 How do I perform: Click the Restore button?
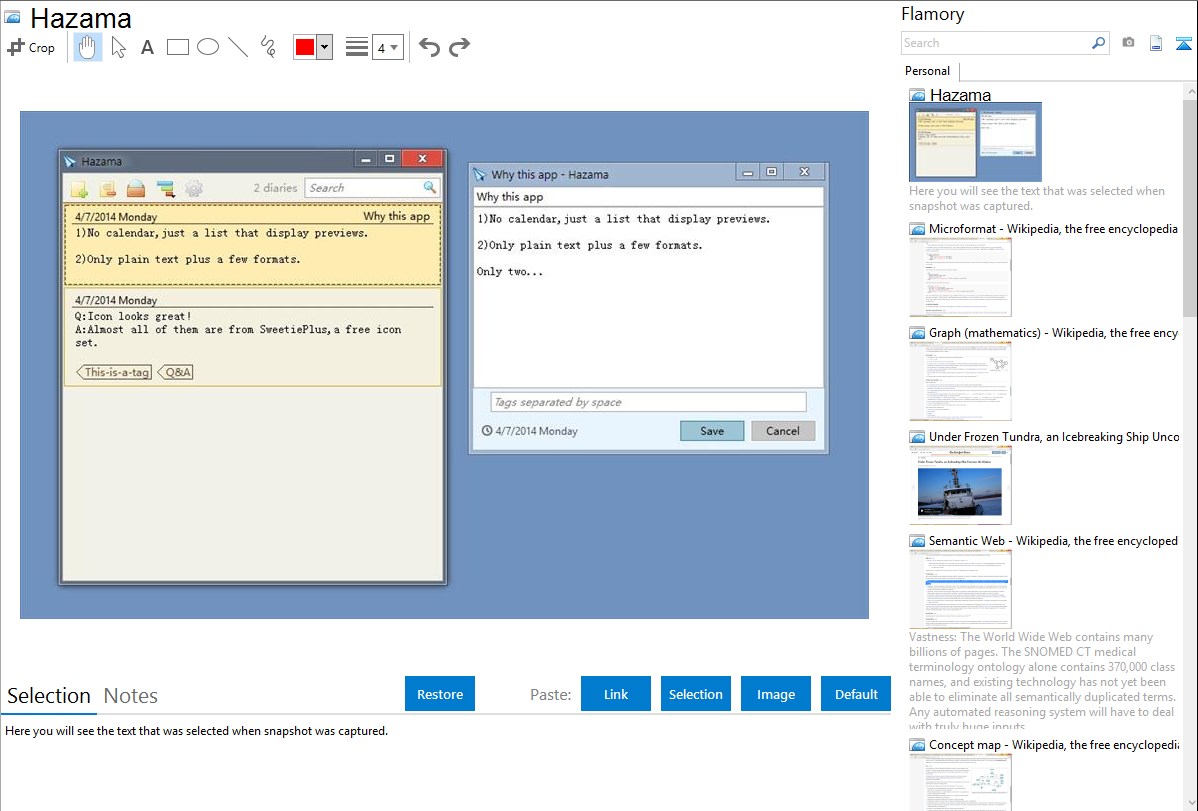(x=440, y=694)
